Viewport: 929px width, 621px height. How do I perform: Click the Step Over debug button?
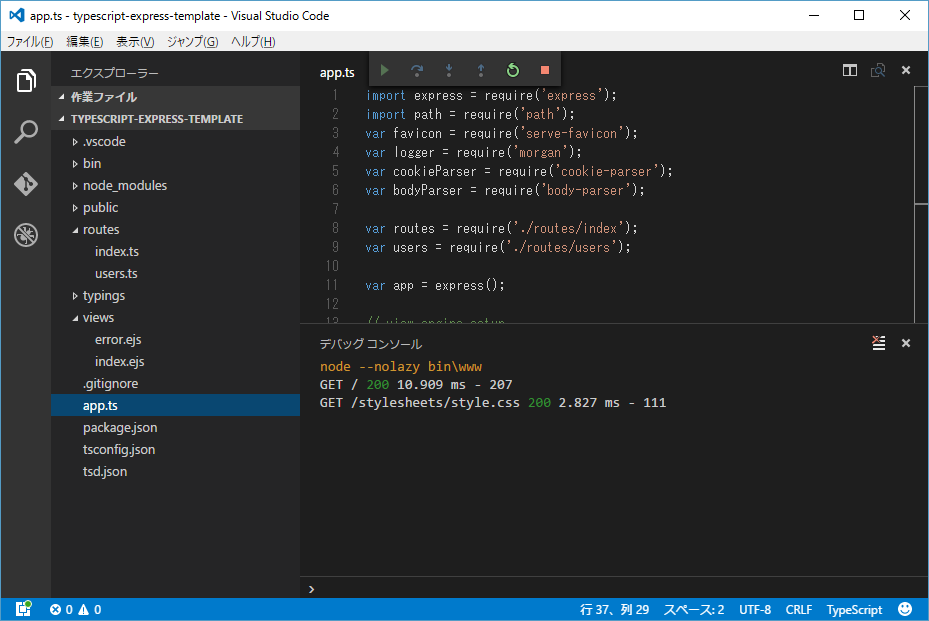[x=417, y=71]
